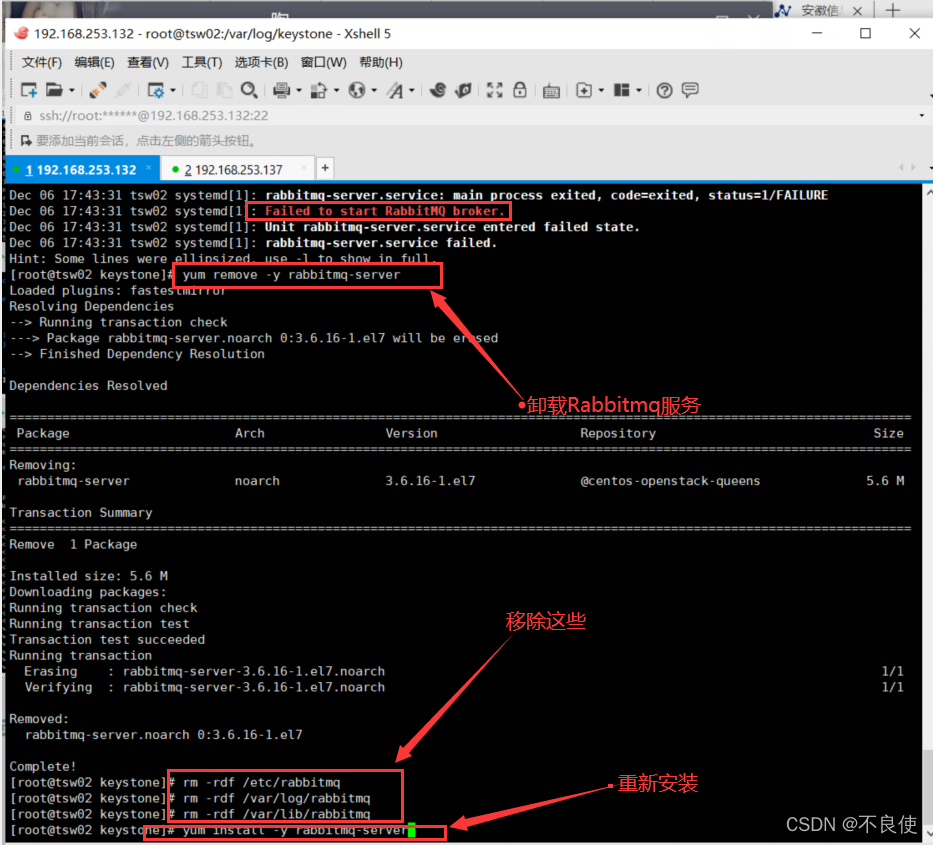This screenshot has height=845, width=933.
Task: Click the 'rm -rdf /var/log/rabbitmq' command text
Action: tap(276, 799)
